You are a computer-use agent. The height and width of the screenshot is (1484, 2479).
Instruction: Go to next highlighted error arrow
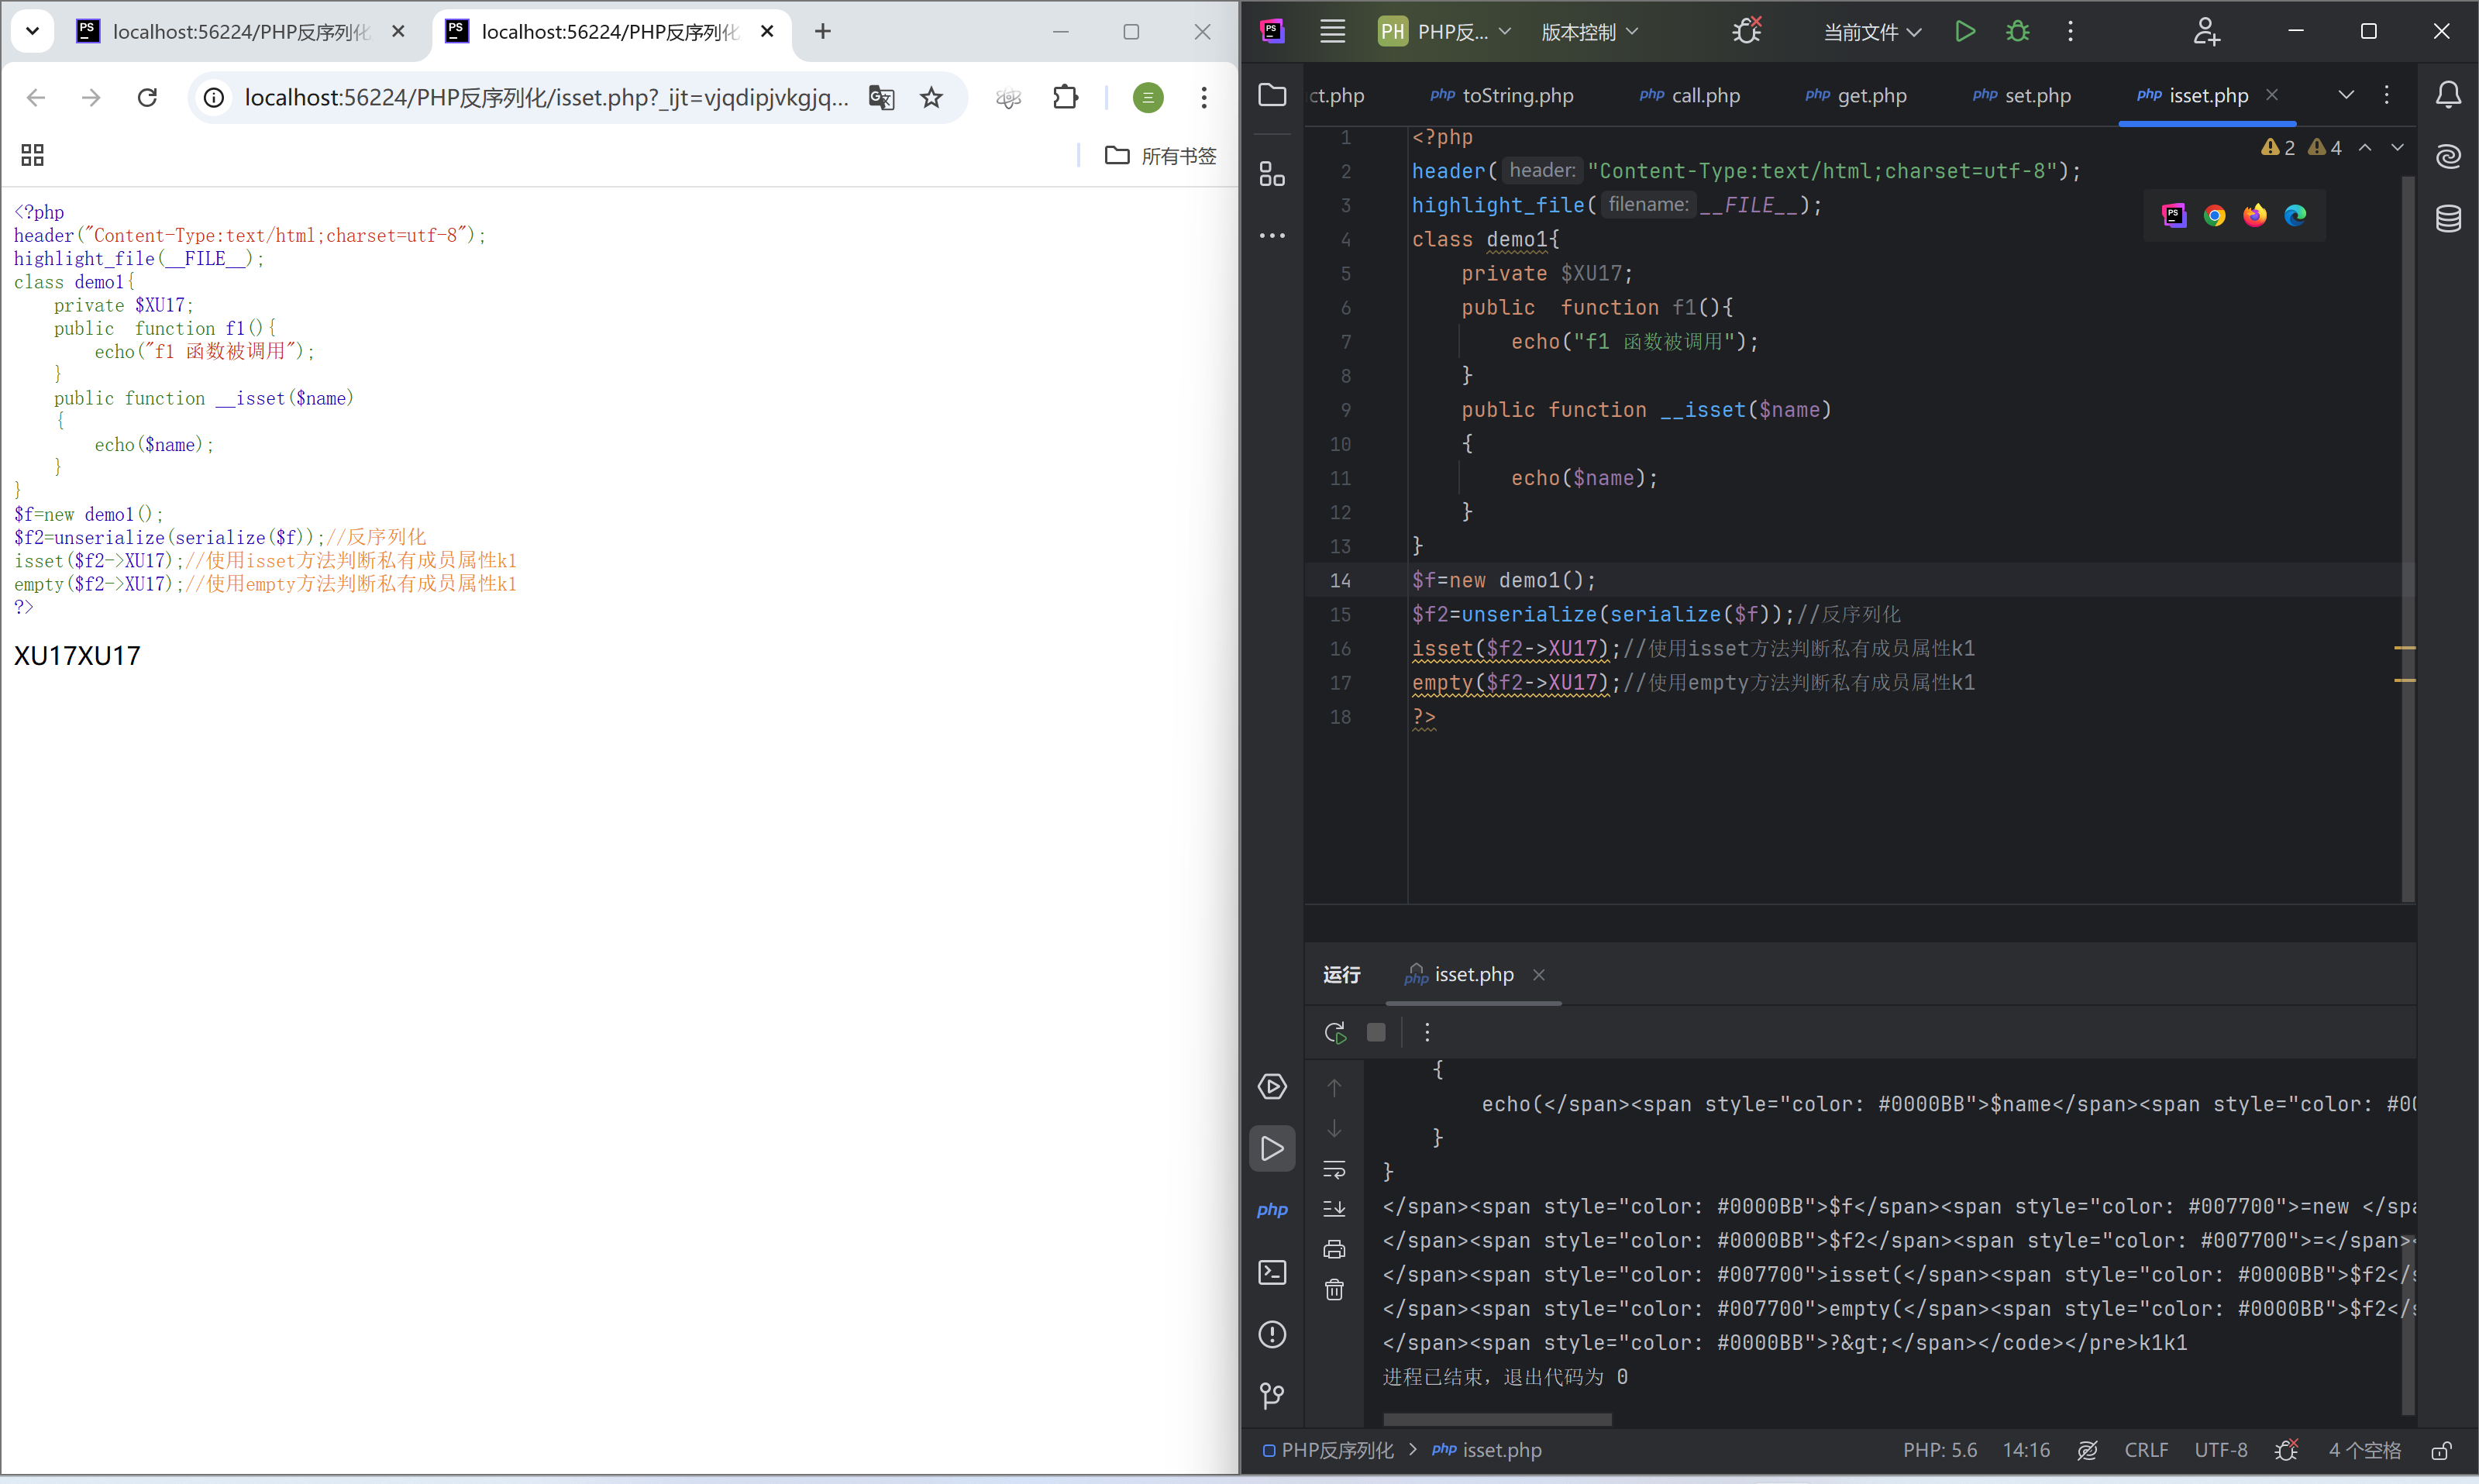coord(2397,147)
